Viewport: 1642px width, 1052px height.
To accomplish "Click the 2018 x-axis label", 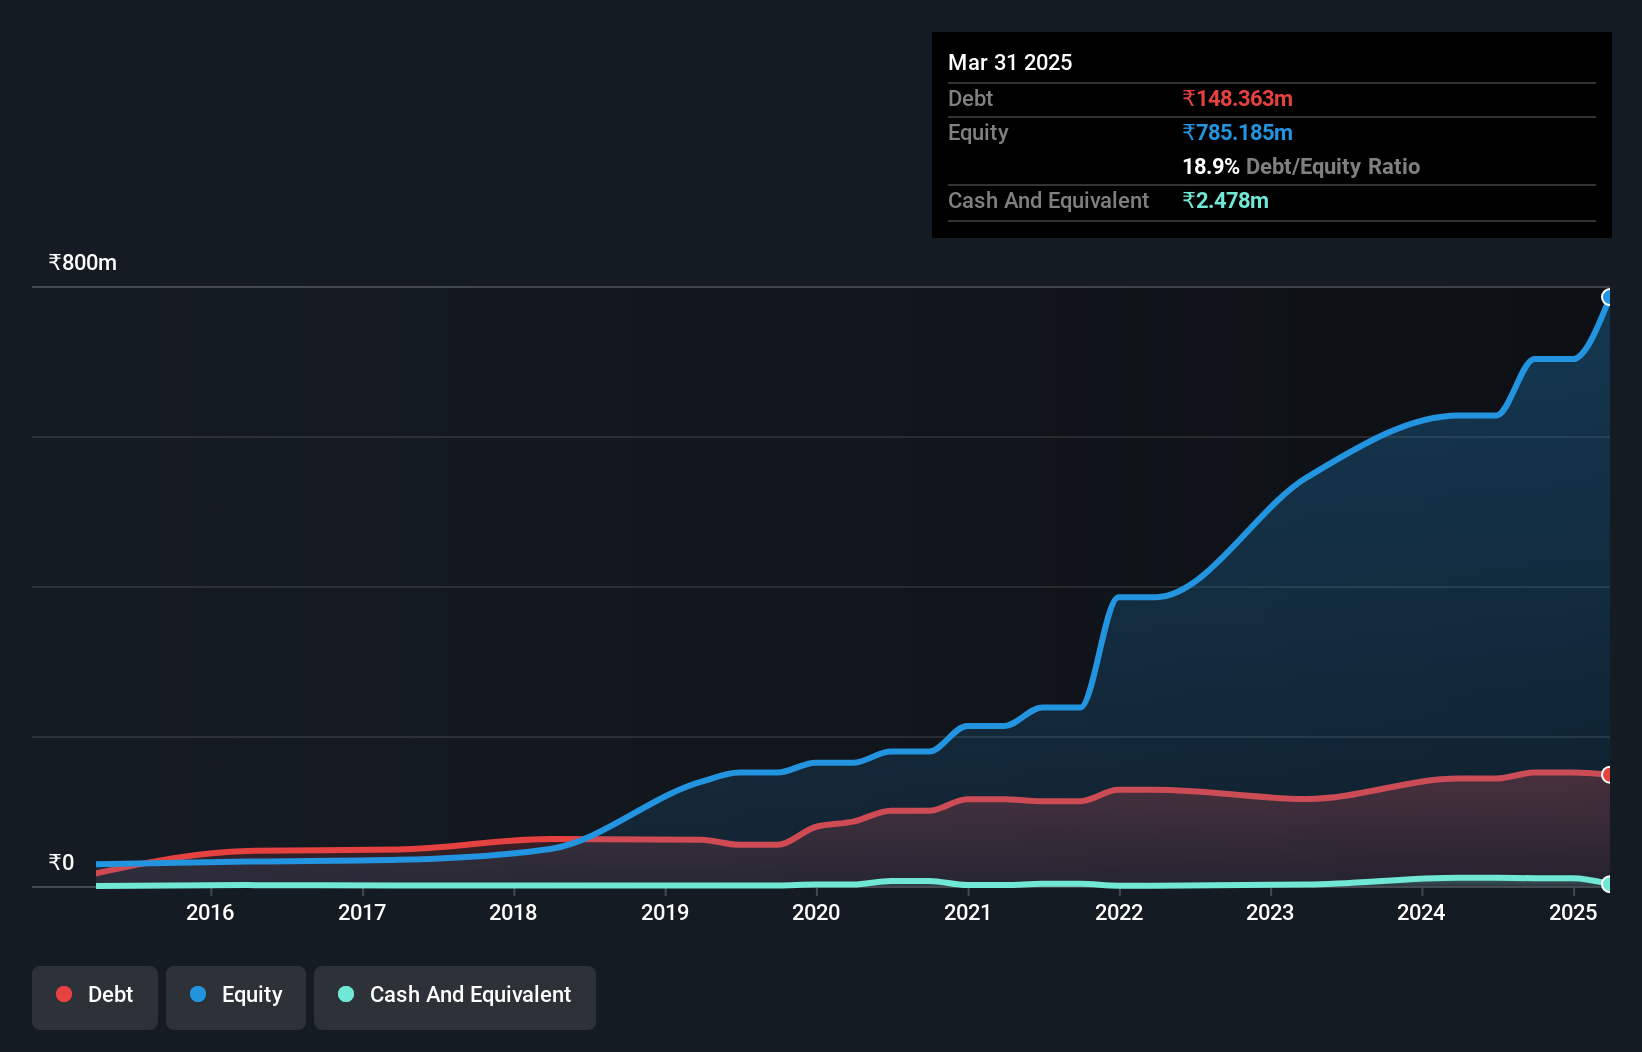I will click(513, 912).
